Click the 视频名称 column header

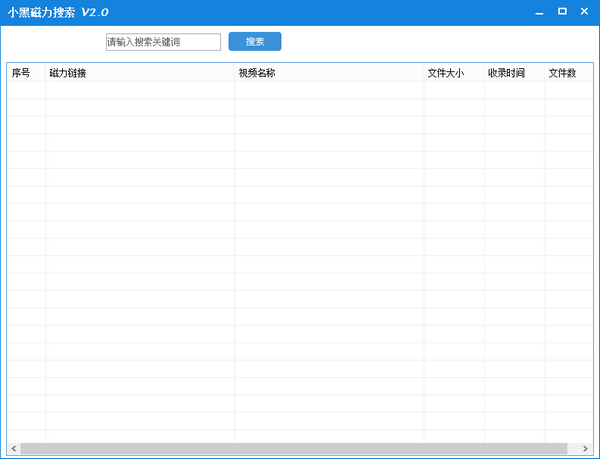pos(329,73)
